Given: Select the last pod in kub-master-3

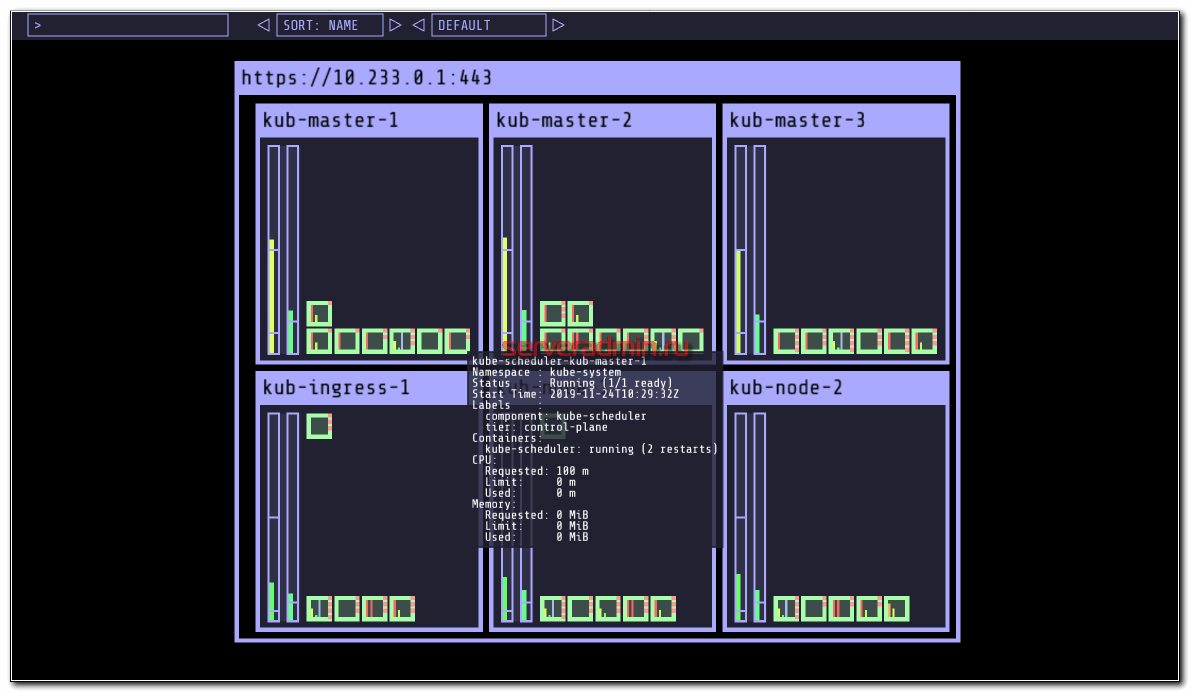Looking at the screenshot, I should 924,341.
